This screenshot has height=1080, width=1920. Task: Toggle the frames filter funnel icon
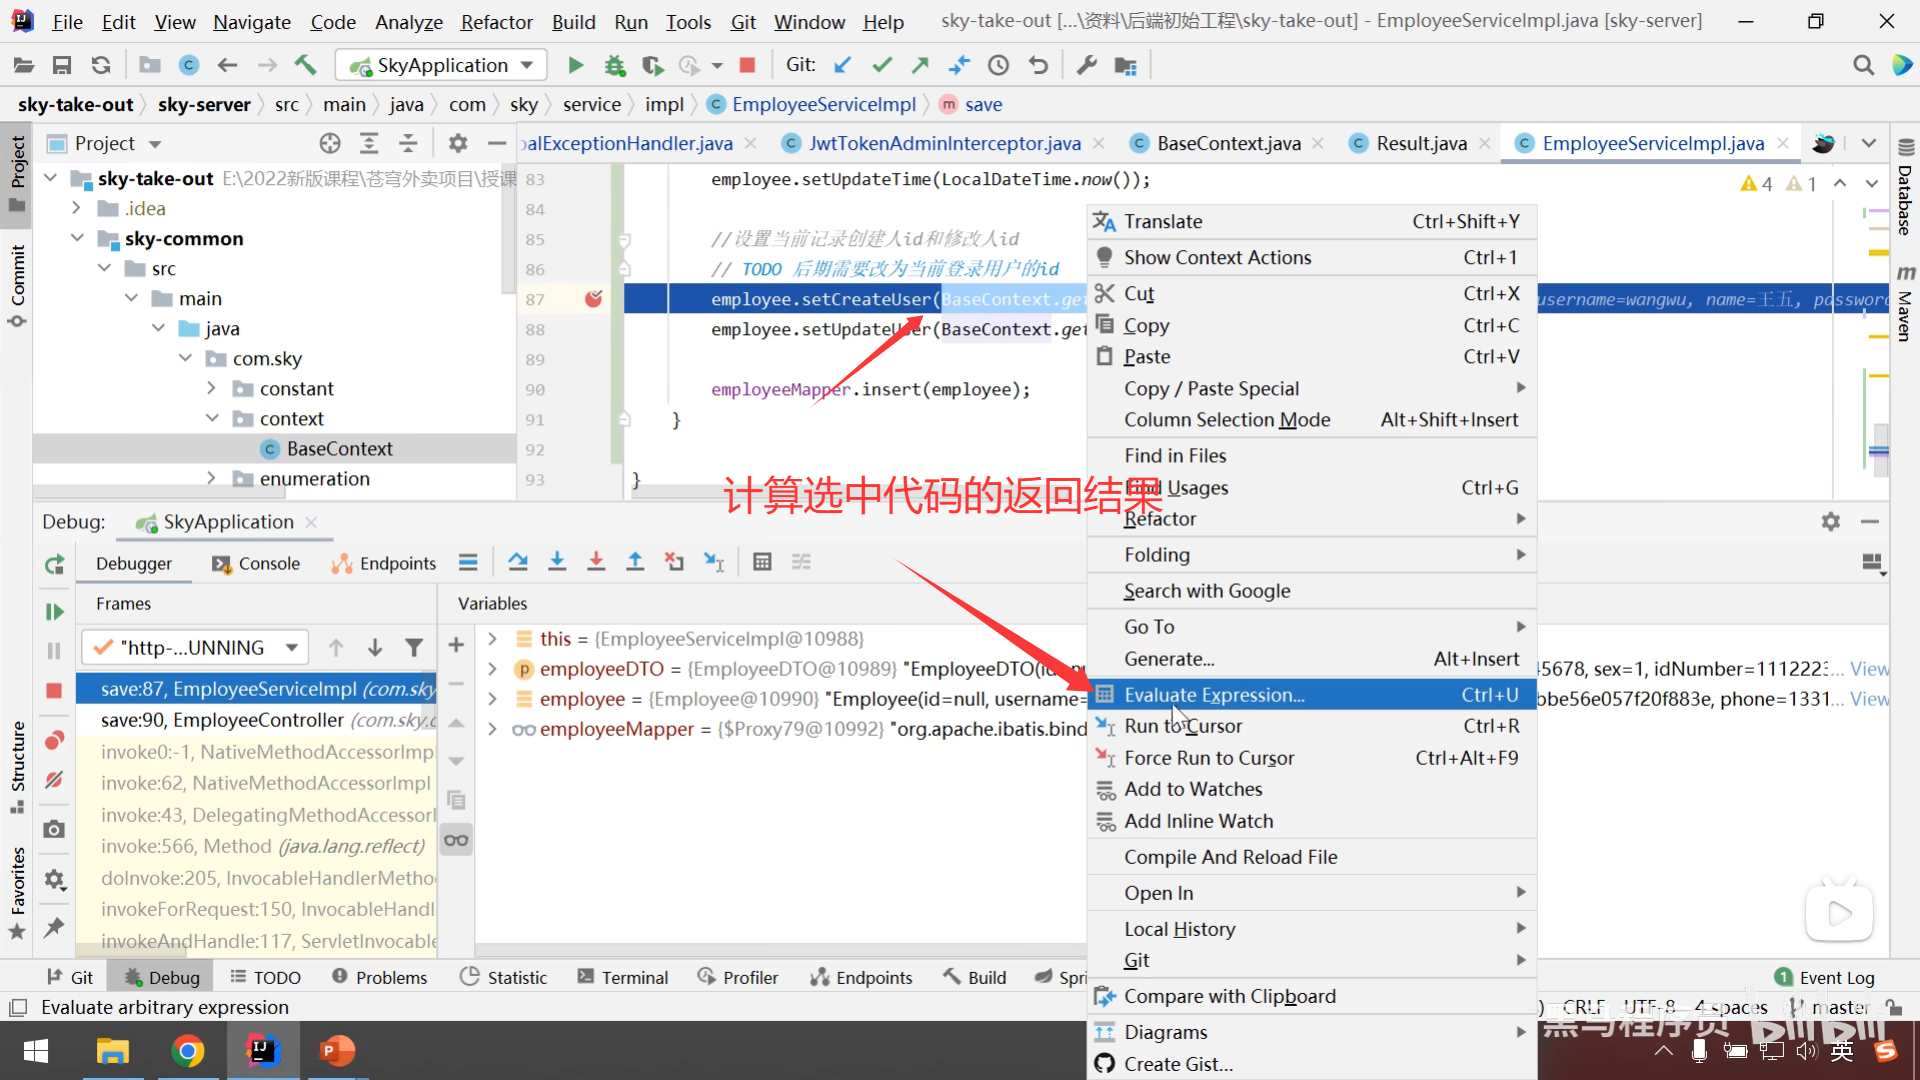414,648
